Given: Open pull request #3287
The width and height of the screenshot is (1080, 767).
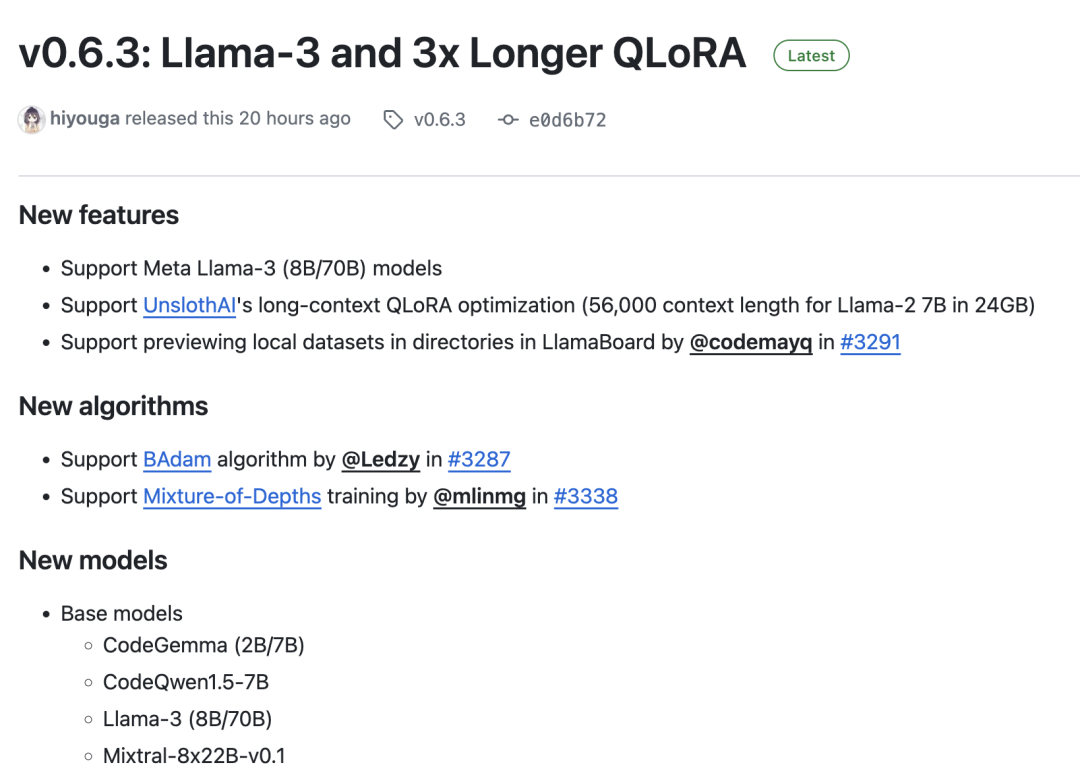Looking at the screenshot, I should pyautogui.click(x=479, y=459).
